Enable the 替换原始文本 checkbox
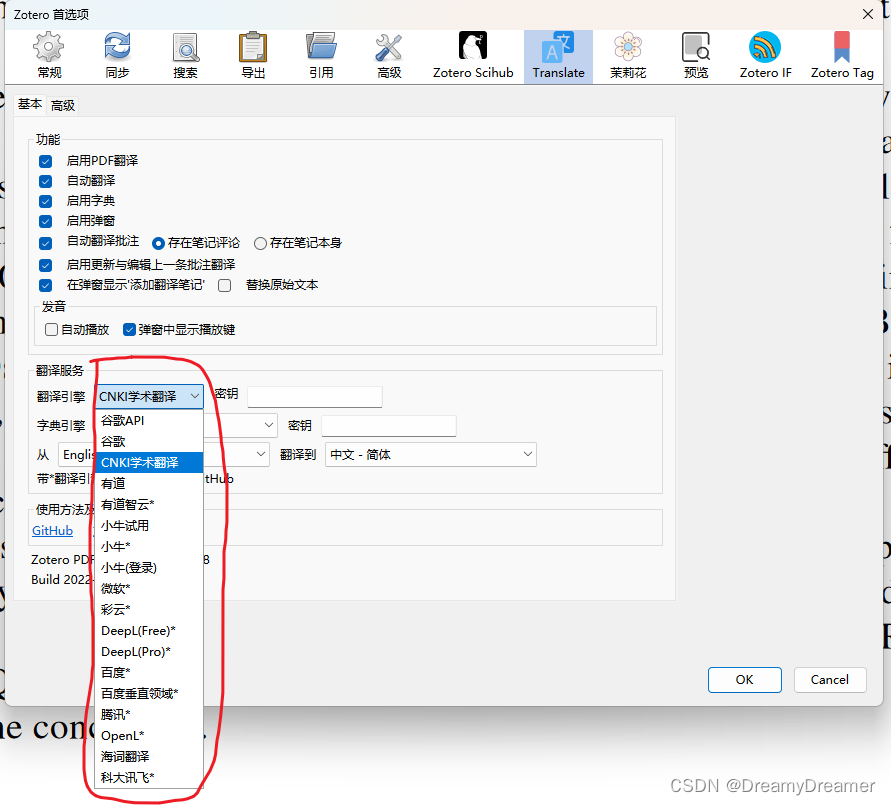Image resolution: width=891 pixels, height=805 pixels. pos(225,285)
